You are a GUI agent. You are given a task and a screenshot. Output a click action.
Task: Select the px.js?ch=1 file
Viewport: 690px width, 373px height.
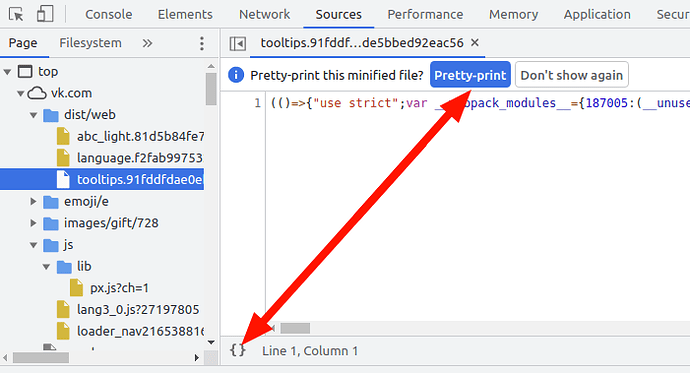pos(119,288)
